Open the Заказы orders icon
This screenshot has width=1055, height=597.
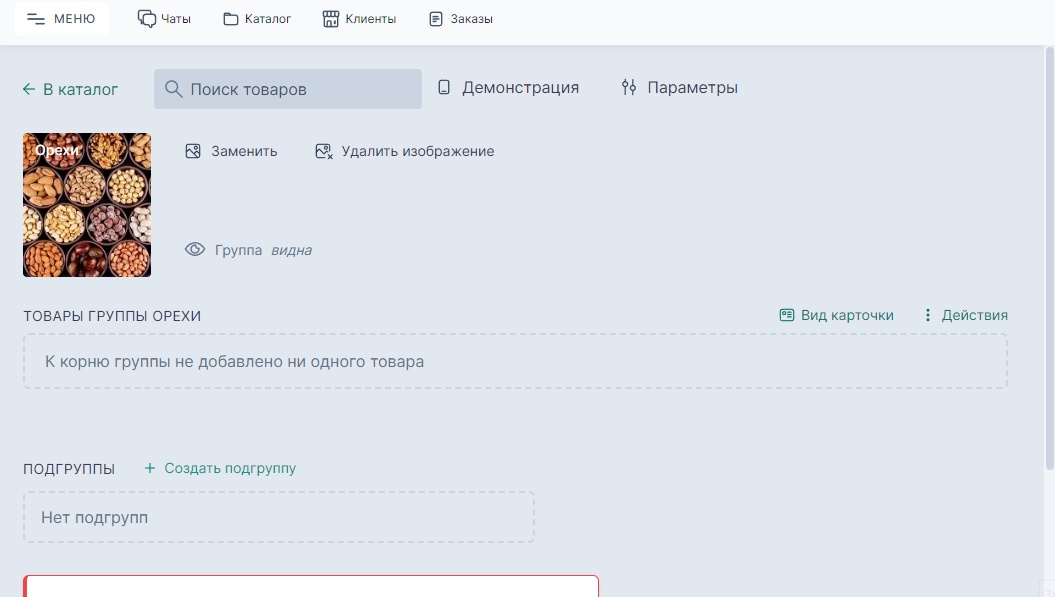[x=433, y=17]
